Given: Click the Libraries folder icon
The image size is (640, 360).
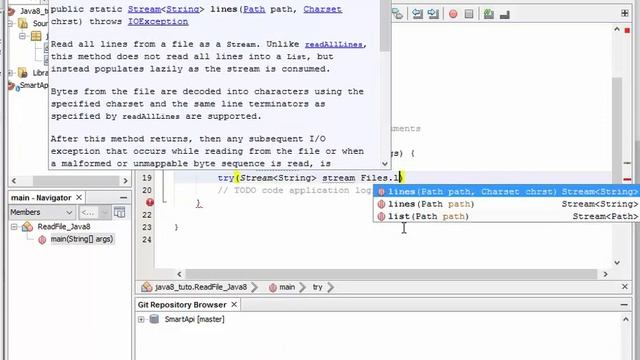Looking at the screenshot, I should [23, 73].
